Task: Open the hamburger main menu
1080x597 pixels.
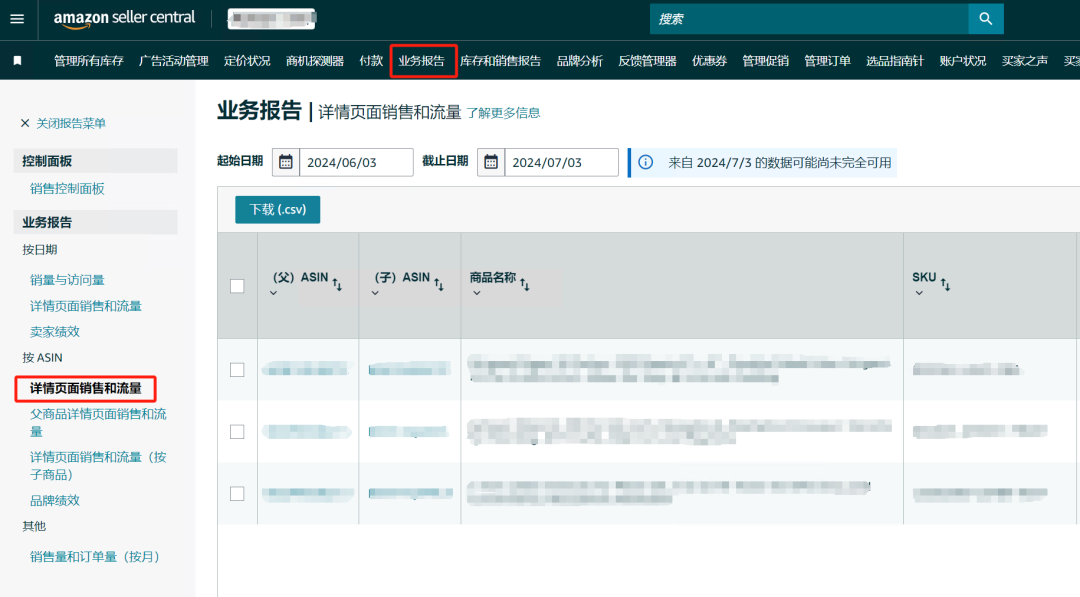Action: (x=17, y=19)
